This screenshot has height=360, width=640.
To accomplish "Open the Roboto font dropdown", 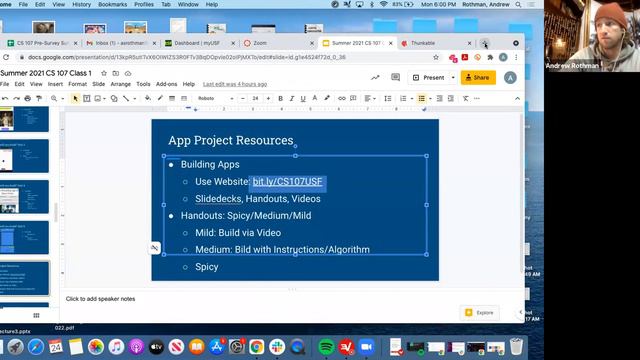I will pyautogui.click(x=216, y=98).
